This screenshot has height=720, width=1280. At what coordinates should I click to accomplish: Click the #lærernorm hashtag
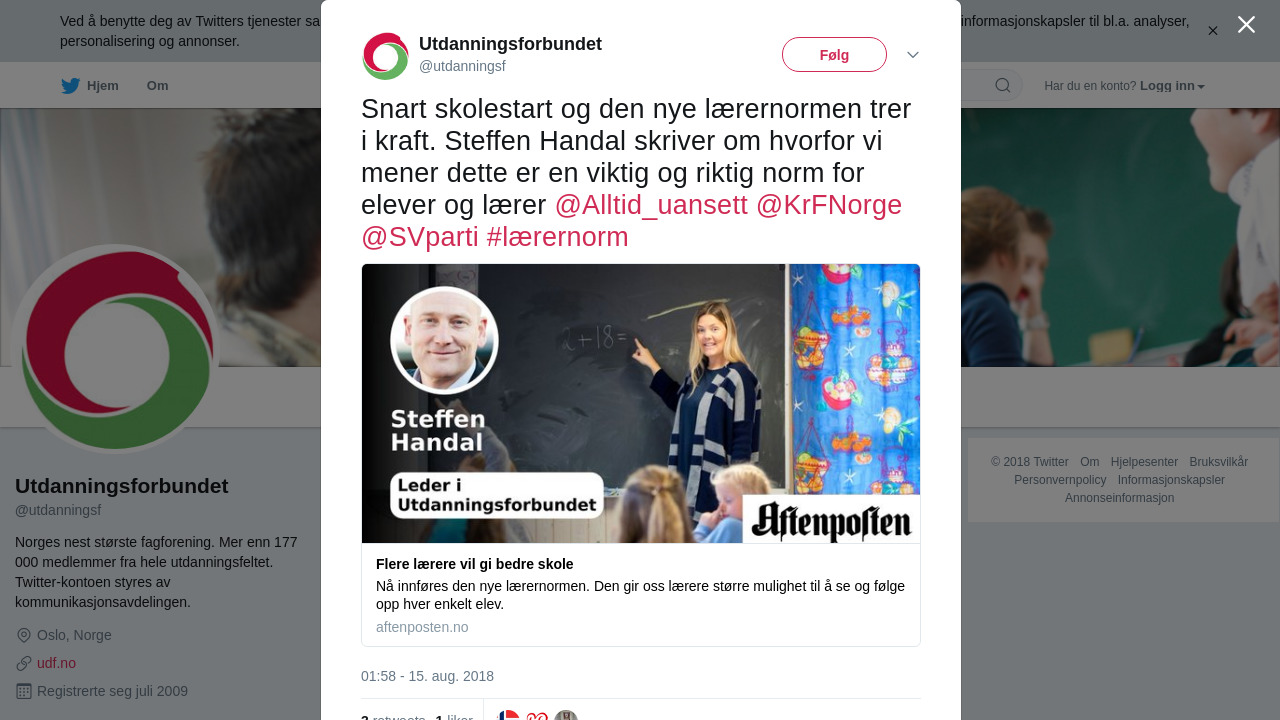pyautogui.click(x=558, y=237)
